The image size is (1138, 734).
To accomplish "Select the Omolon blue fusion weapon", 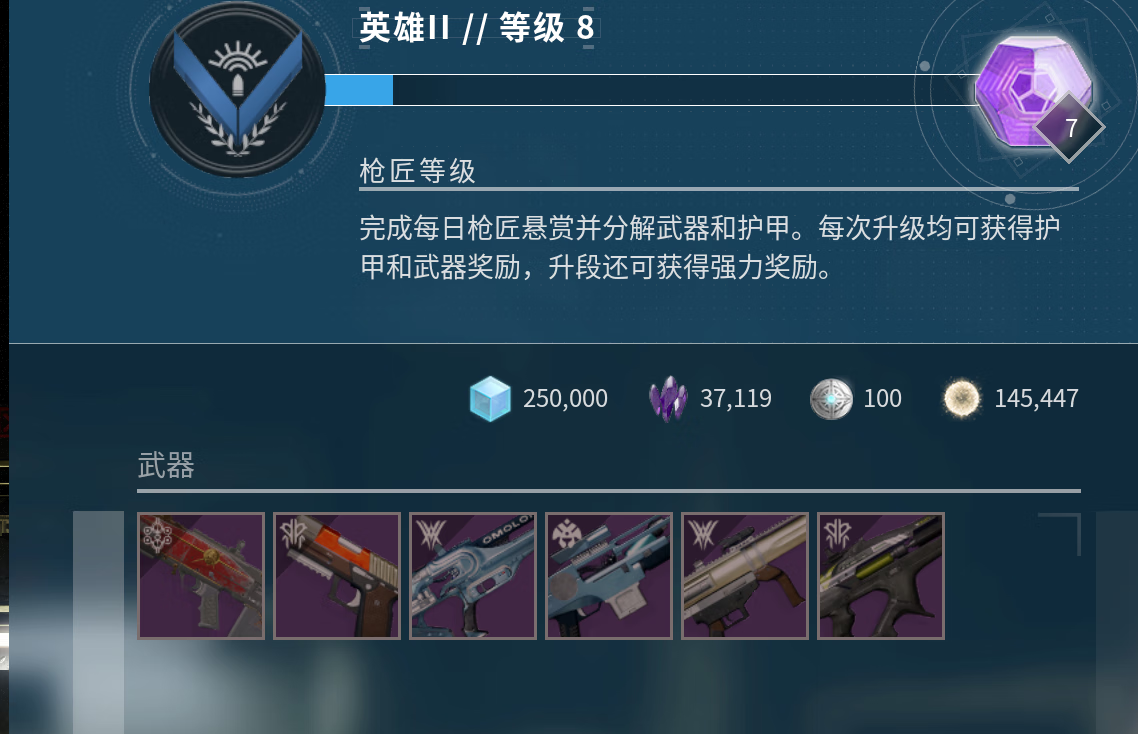I will tap(472, 576).
